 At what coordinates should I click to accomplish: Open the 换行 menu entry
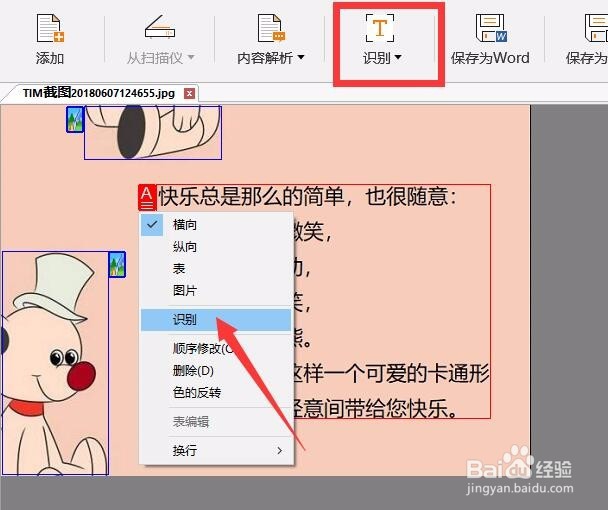tap(216, 451)
